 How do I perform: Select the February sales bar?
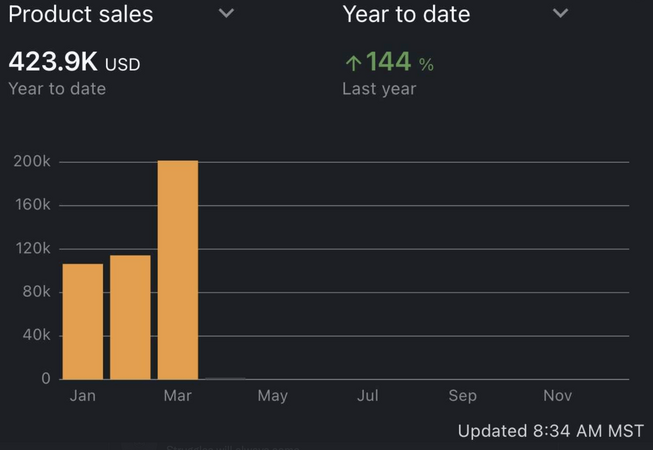[130, 317]
